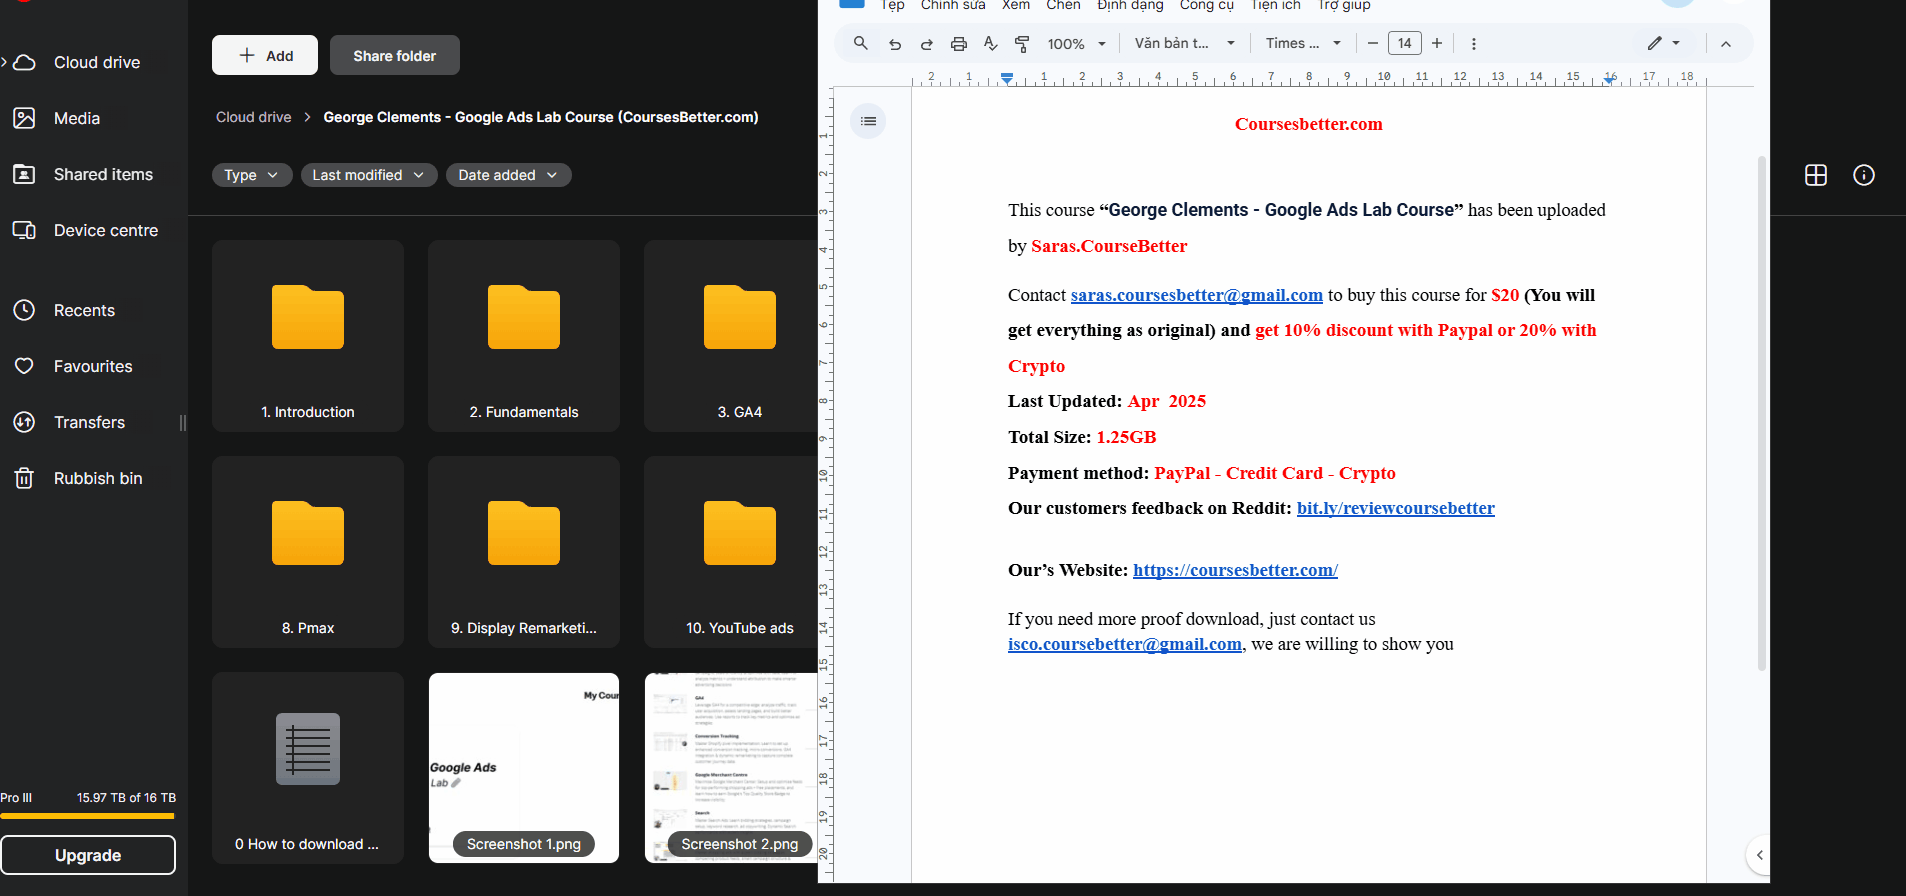
Task: Open the 8. Pmax folder
Action: coord(308,552)
